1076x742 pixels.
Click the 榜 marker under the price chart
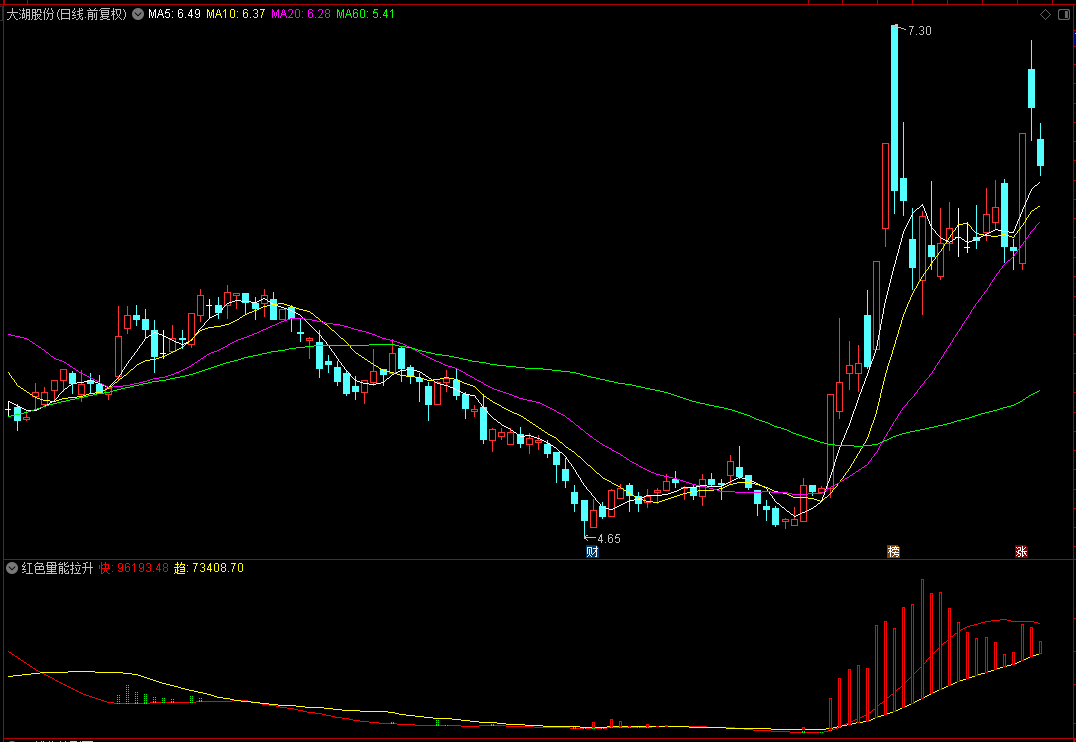point(893,552)
